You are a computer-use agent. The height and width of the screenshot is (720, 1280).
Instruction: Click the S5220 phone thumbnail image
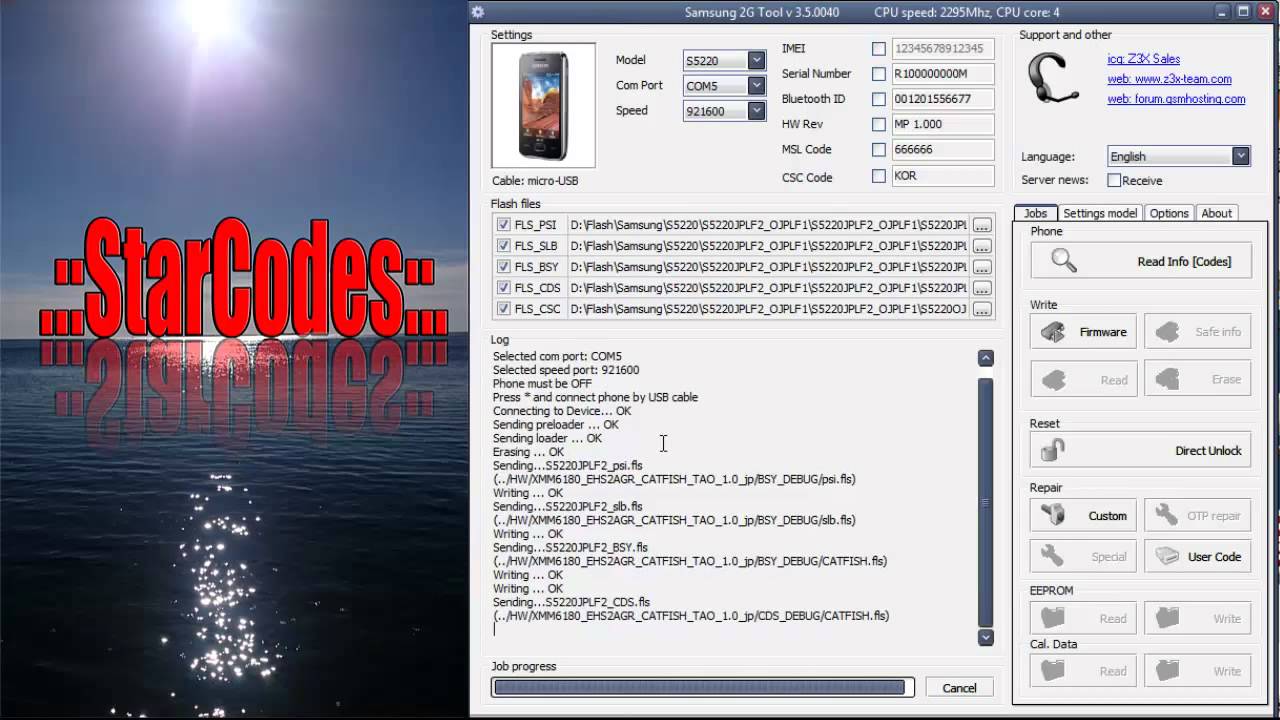543,105
